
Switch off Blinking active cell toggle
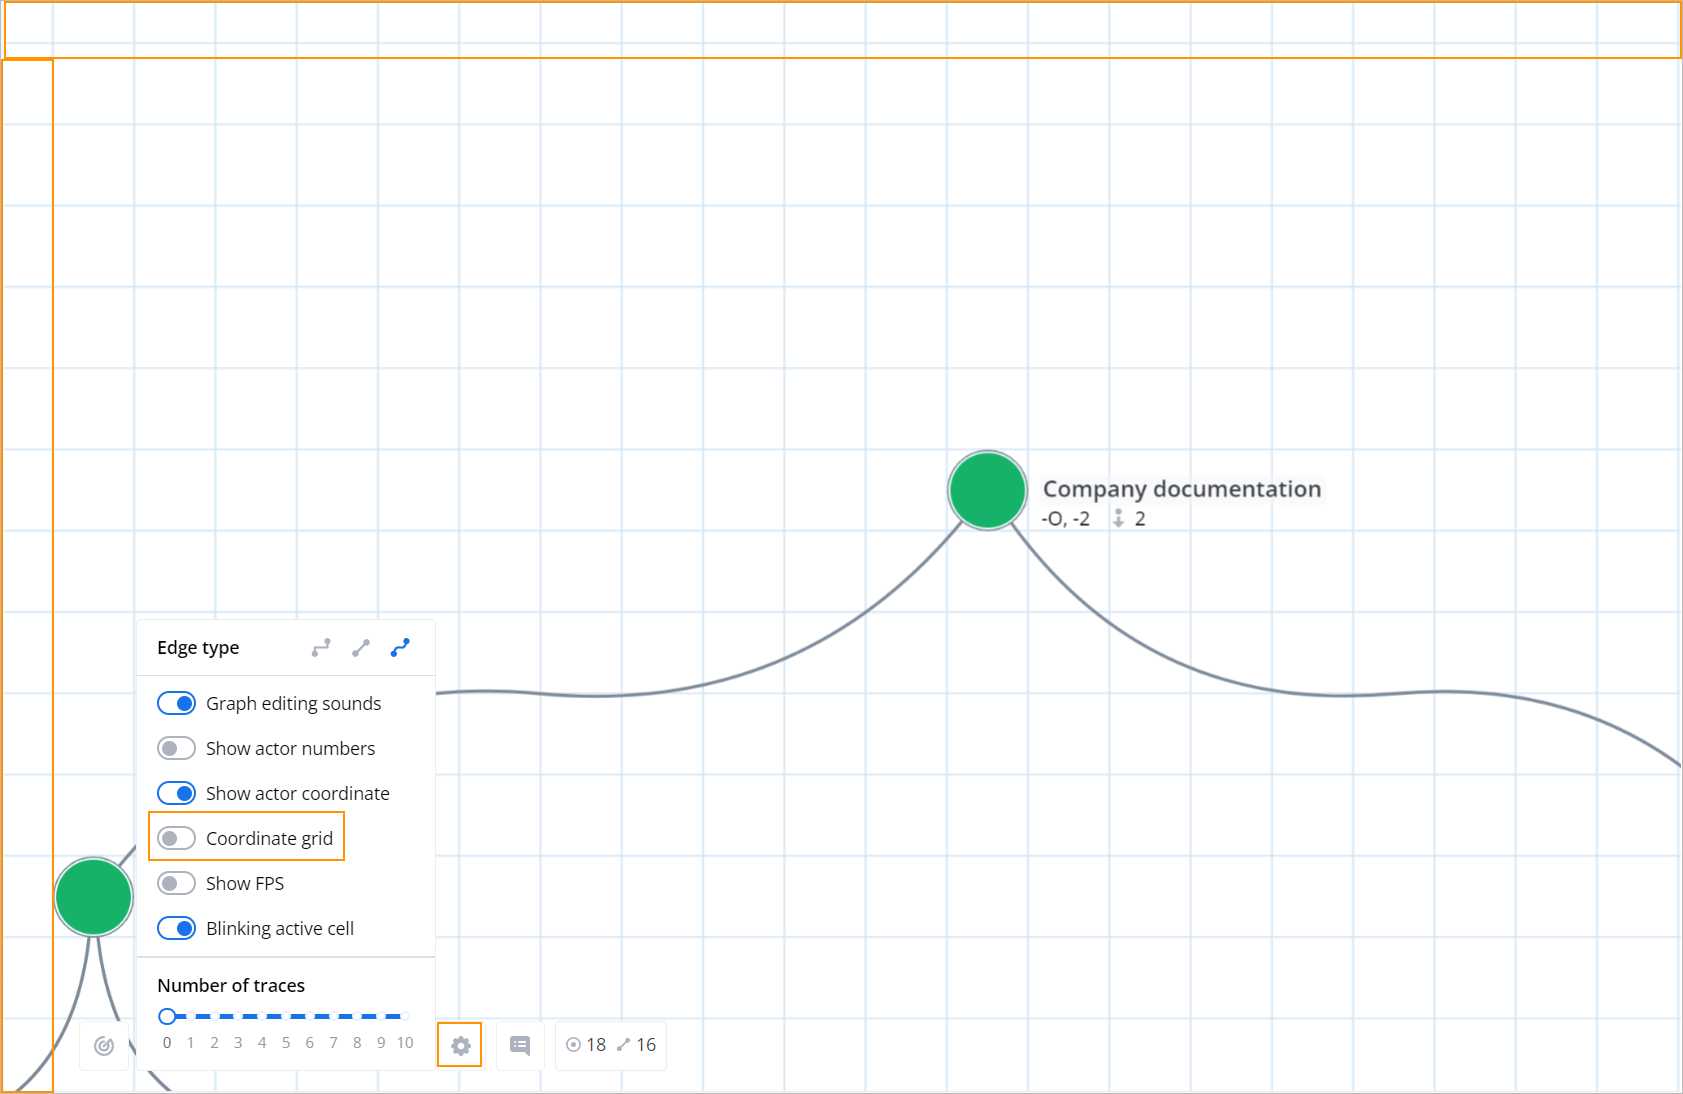(176, 929)
